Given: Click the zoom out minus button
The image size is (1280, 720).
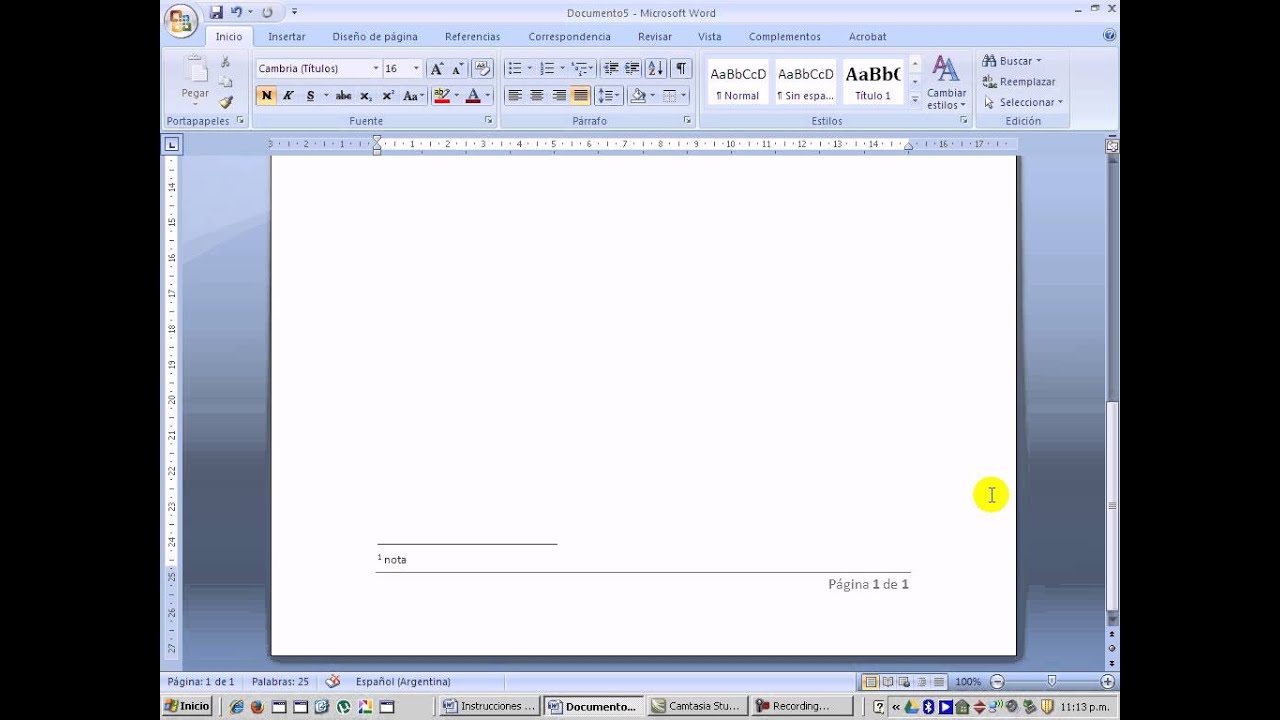Looking at the screenshot, I should pyautogui.click(x=997, y=681).
